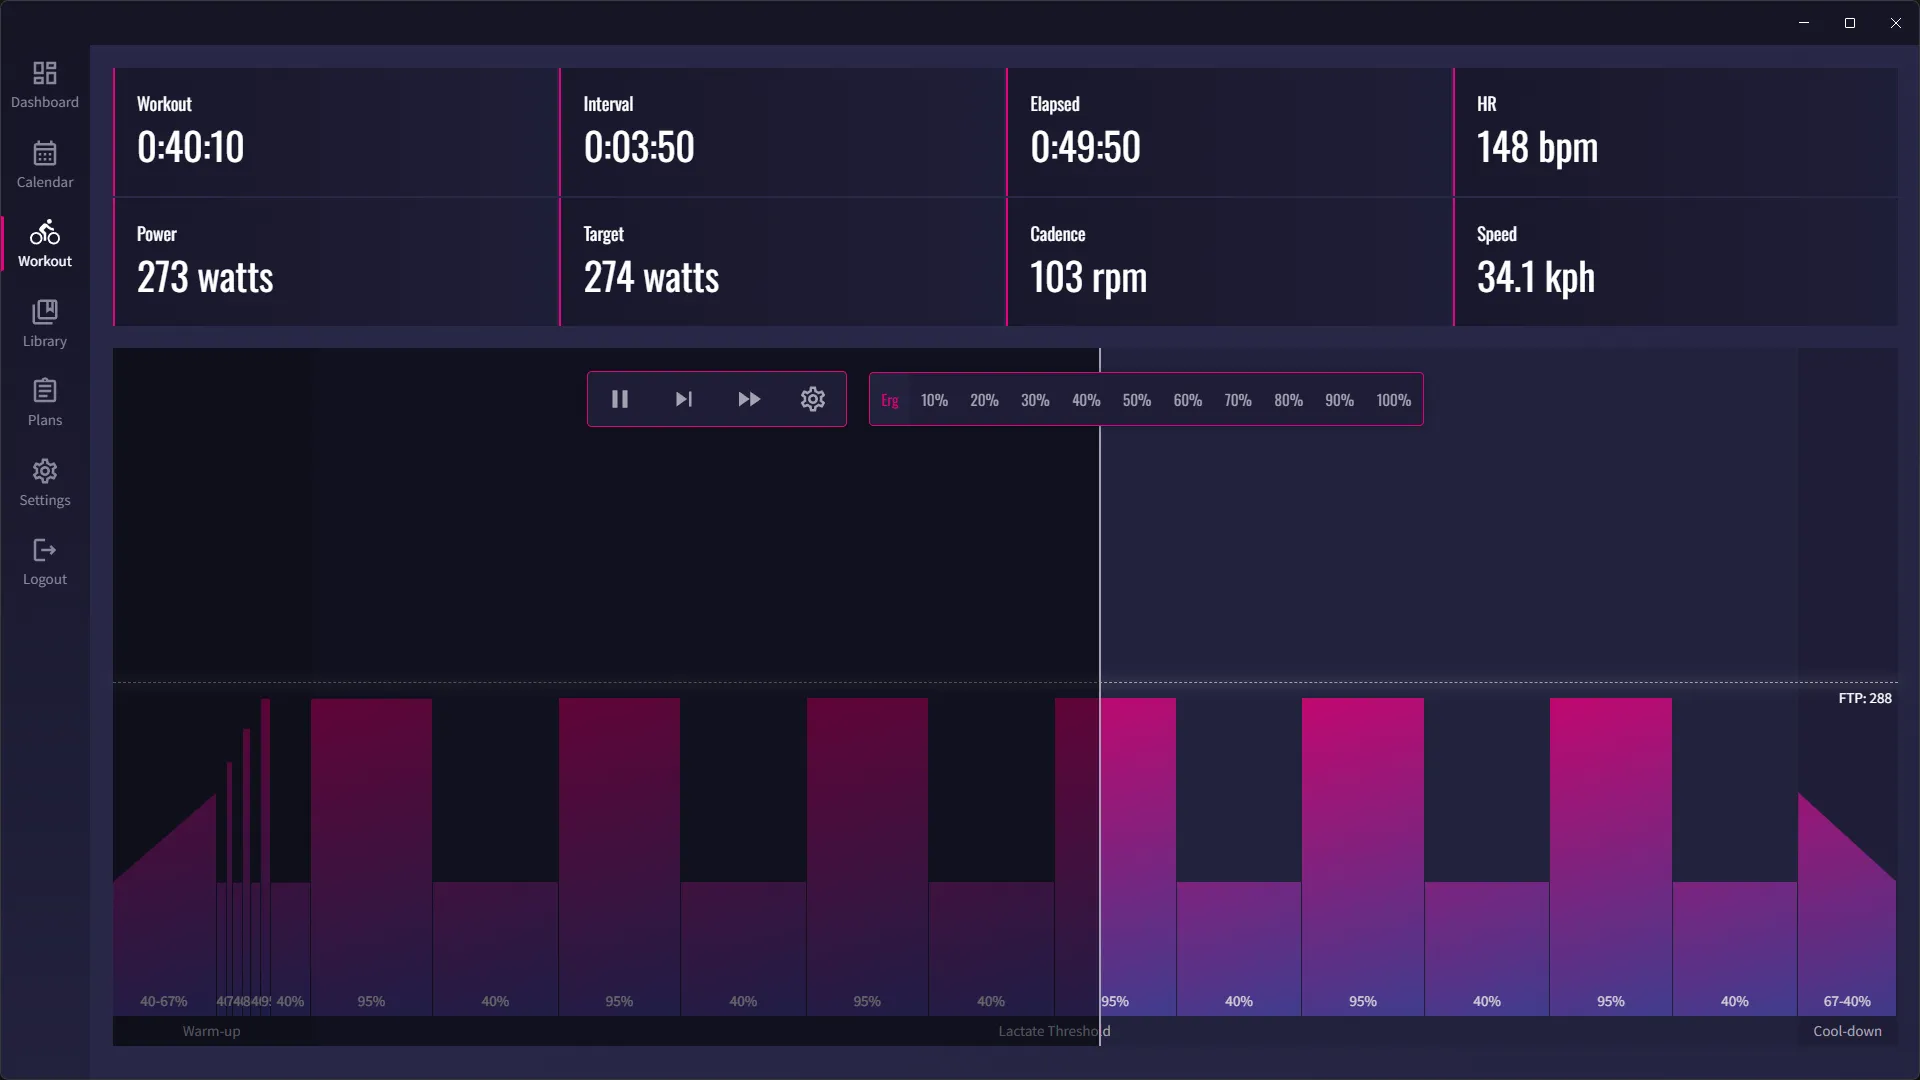The width and height of the screenshot is (1920, 1080).
Task: Click the Warm-up segment label
Action: click(x=211, y=1031)
